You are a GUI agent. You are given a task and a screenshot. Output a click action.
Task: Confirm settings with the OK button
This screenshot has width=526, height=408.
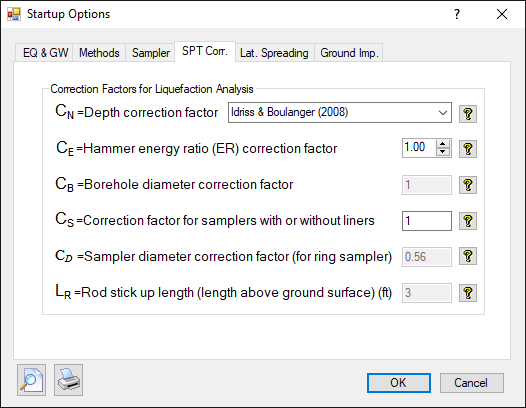pyautogui.click(x=399, y=383)
